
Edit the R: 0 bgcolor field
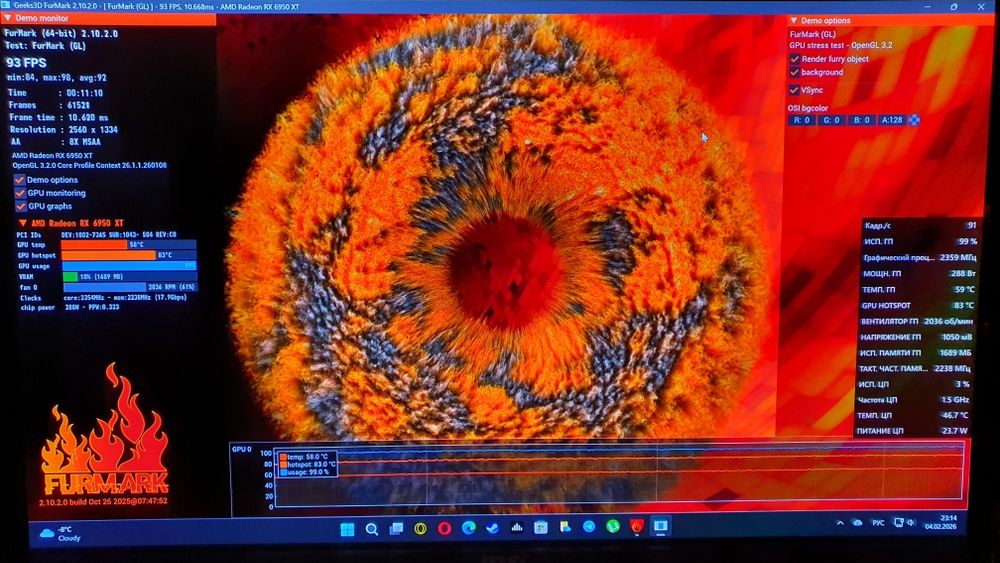802,120
